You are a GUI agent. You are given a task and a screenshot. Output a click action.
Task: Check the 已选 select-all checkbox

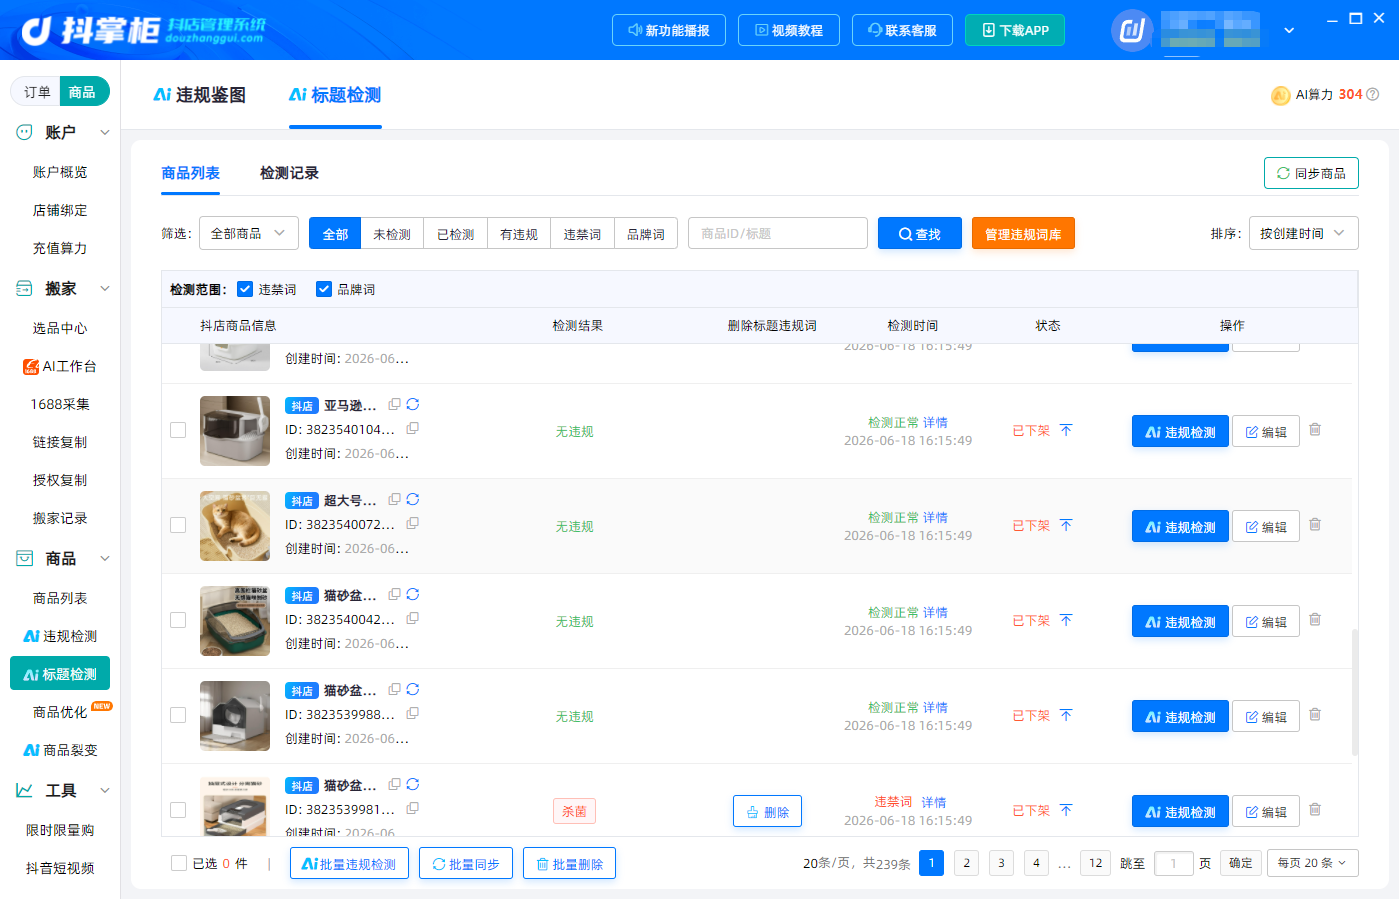click(179, 863)
